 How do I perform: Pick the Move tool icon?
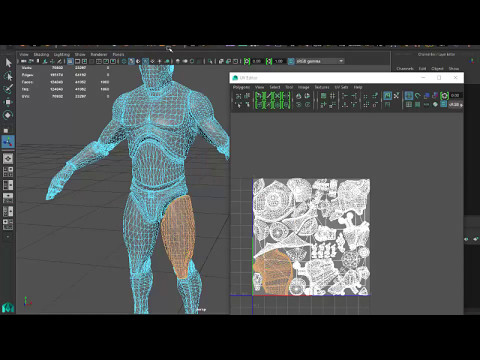tap(8, 102)
